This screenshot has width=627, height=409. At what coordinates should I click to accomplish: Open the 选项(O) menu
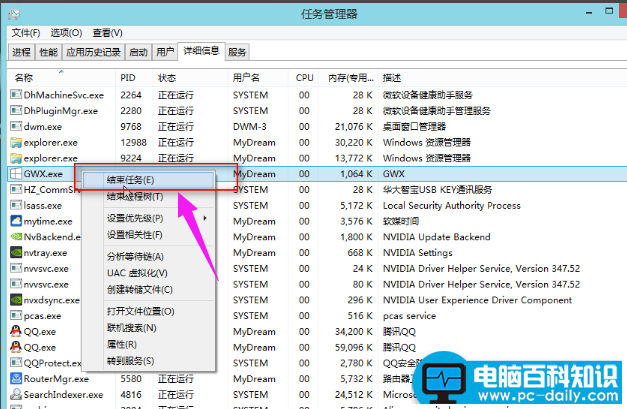click(66, 33)
